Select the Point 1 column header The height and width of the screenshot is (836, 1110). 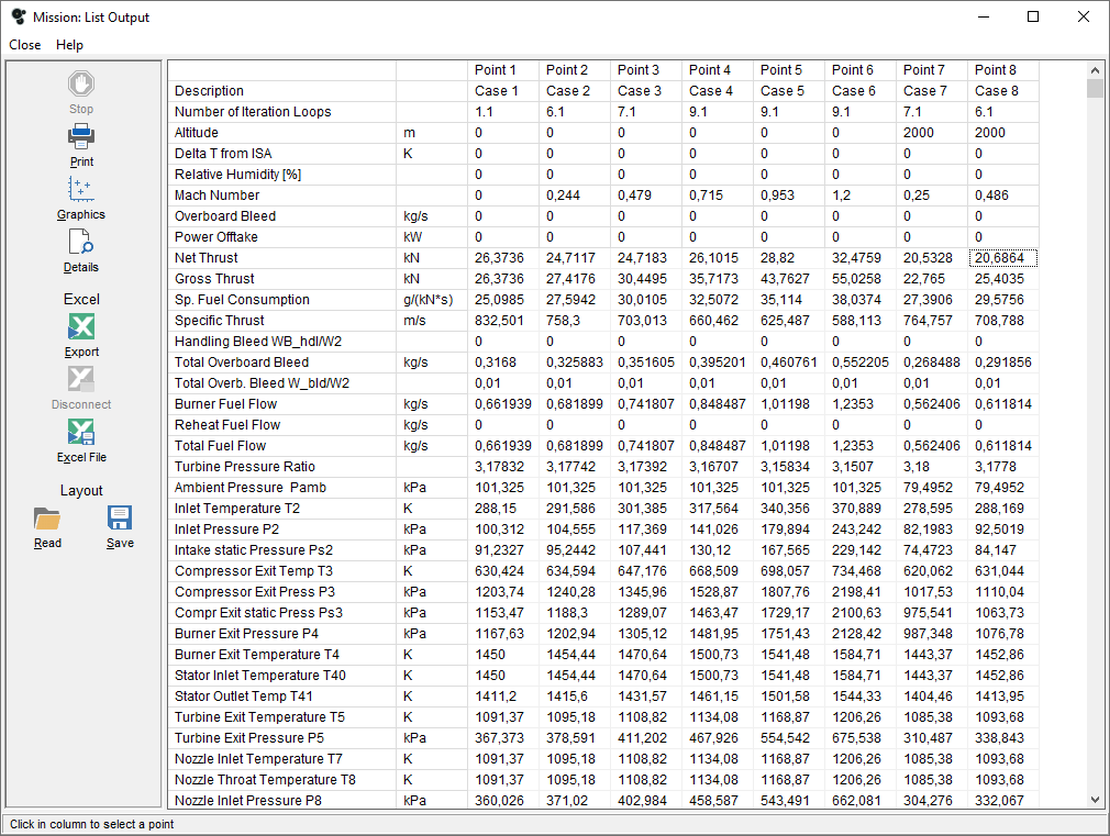496,70
